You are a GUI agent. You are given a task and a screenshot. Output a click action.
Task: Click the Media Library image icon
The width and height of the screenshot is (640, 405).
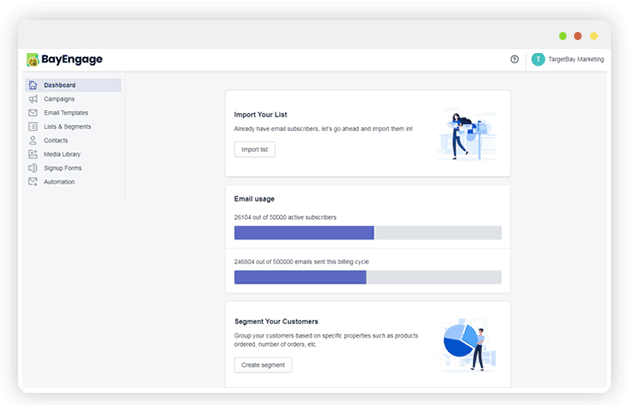(33, 154)
